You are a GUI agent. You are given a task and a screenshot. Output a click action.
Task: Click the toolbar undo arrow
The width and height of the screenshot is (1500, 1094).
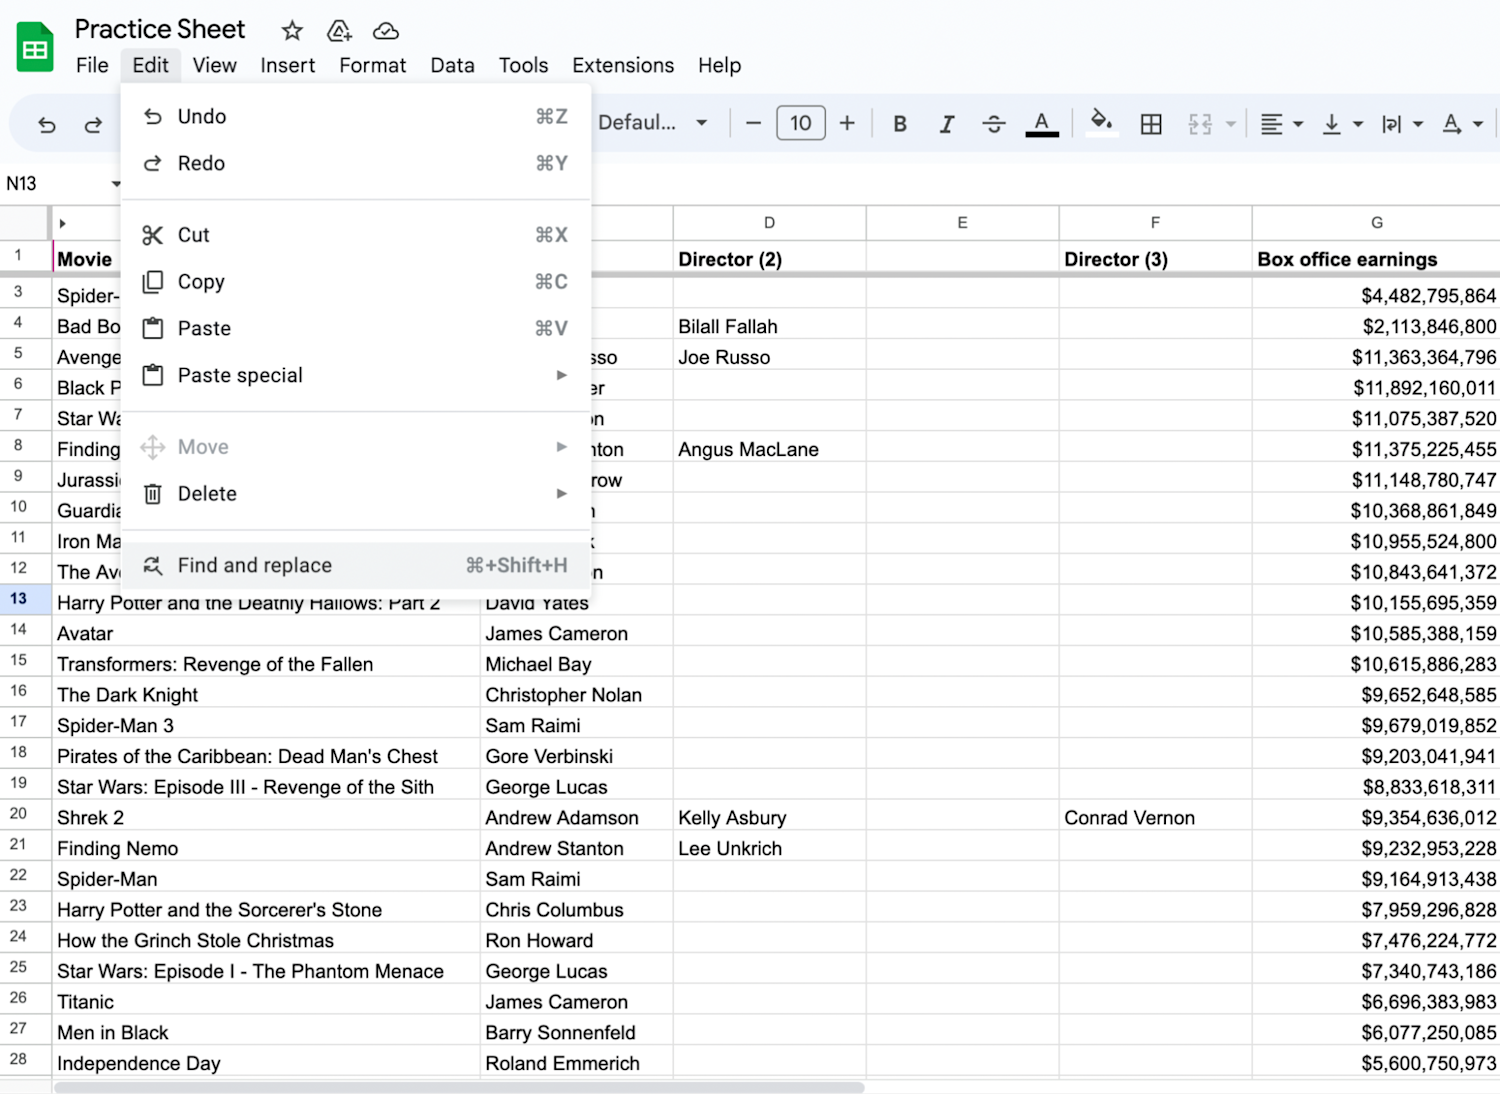click(46, 124)
